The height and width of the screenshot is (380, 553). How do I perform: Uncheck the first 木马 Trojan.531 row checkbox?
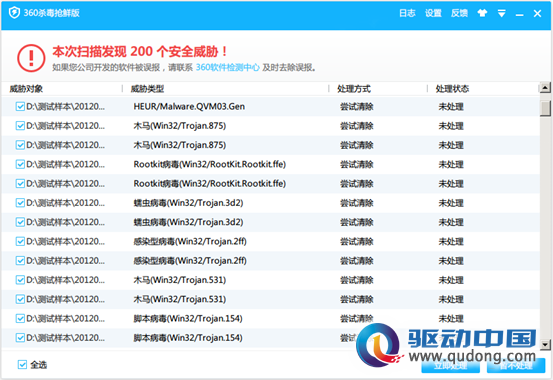pyautogui.click(x=20, y=280)
